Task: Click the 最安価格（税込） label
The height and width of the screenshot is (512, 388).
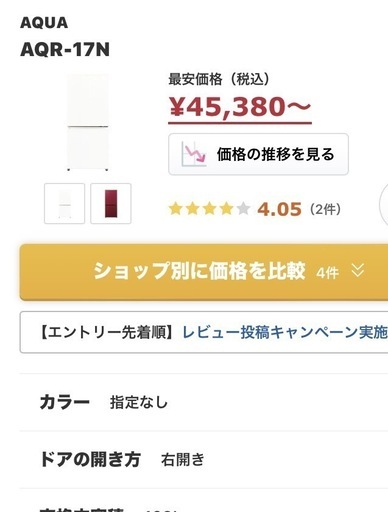Action: pos(219,79)
